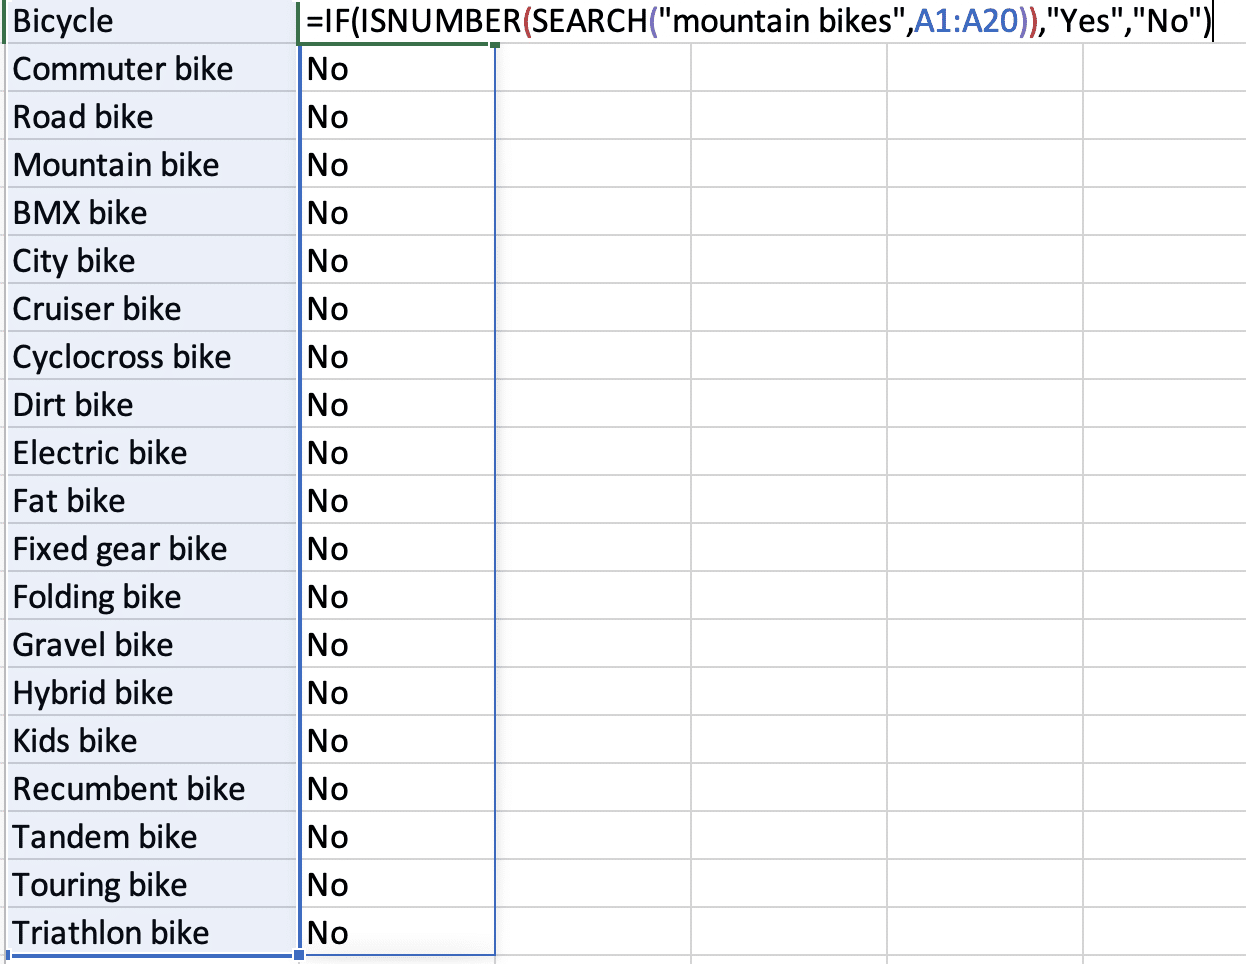Select the "Cyclocross bike" cell
1246x964 pixels.
pyautogui.click(x=150, y=357)
